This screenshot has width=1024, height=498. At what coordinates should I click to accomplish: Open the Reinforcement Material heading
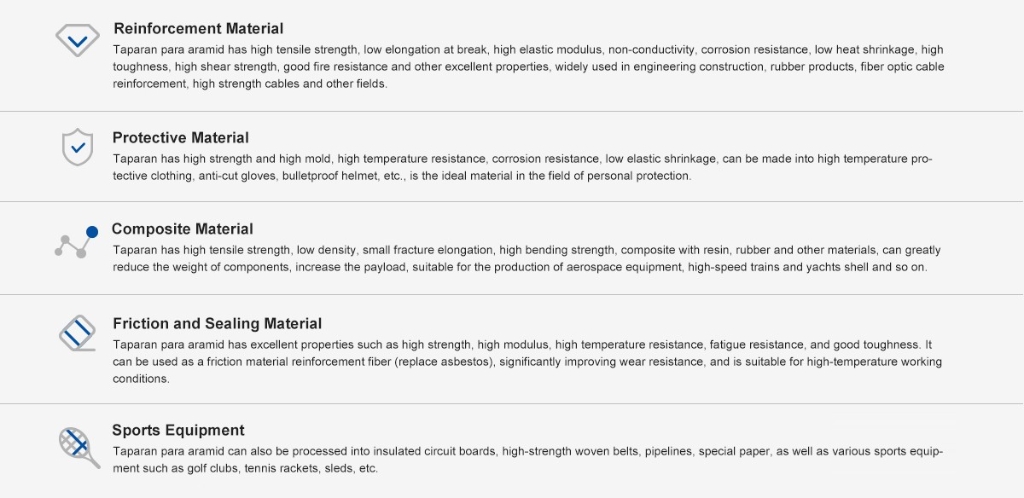198,29
